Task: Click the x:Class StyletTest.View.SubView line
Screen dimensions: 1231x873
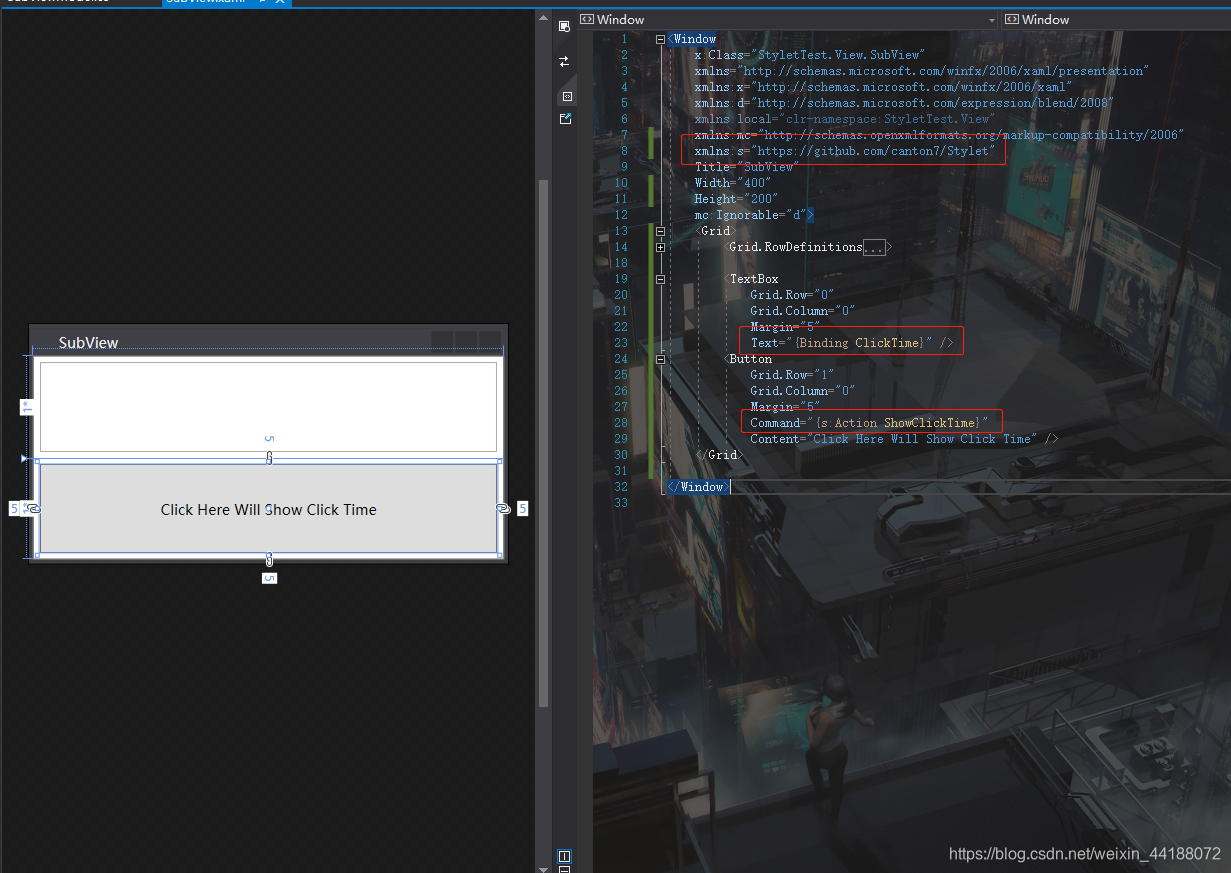Action: pyautogui.click(x=809, y=55)
